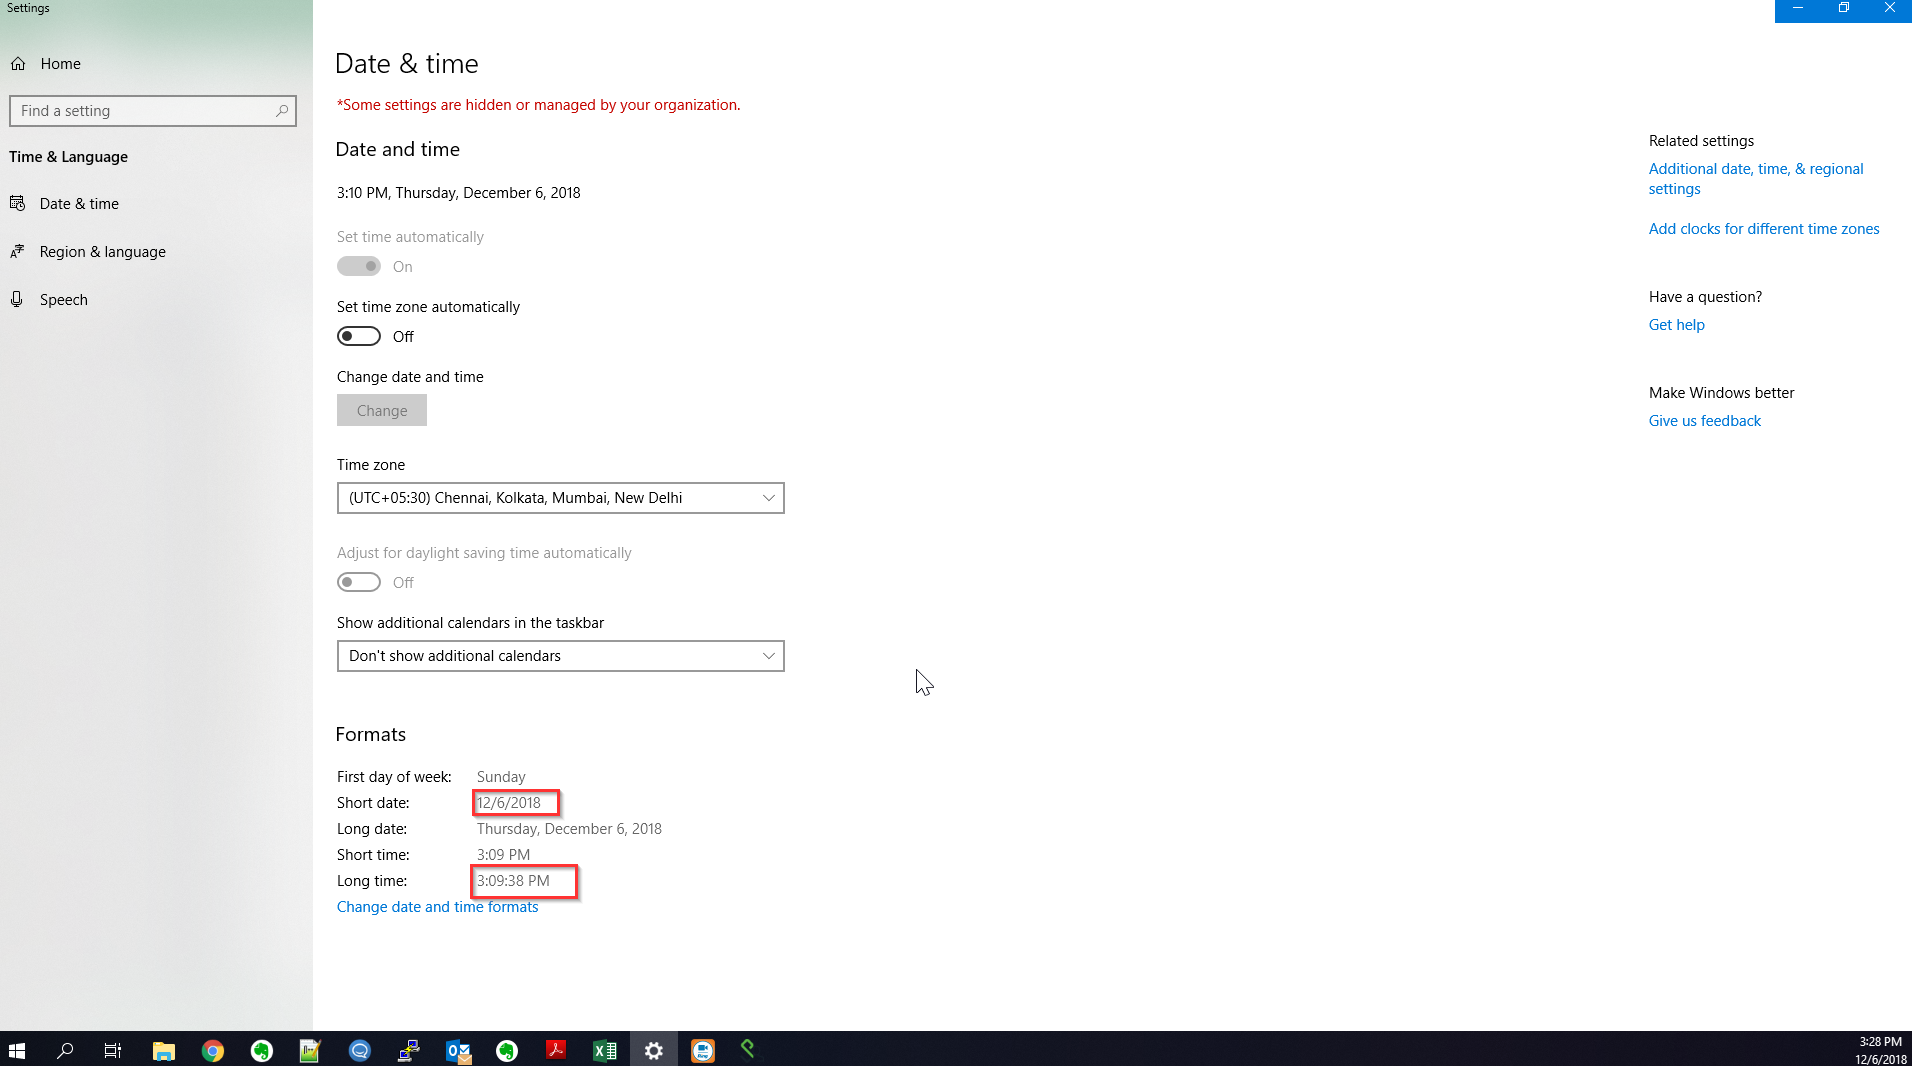This screenshot has height=1066, width=1912.
Task: Click the Home icon in sidebar
Action: click(x=18, y=64)
